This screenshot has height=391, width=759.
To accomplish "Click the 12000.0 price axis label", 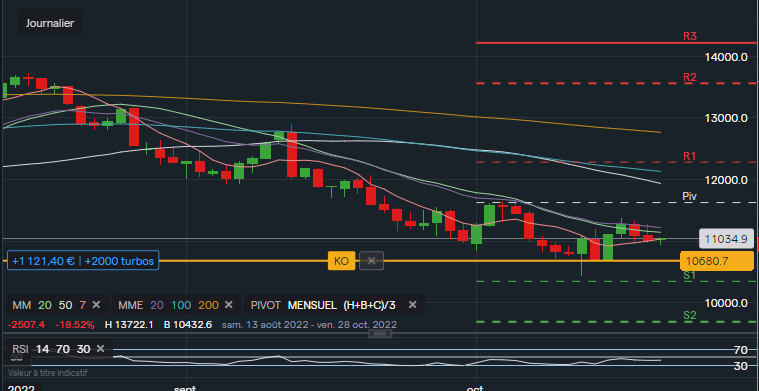I will [x=726, y=180].
